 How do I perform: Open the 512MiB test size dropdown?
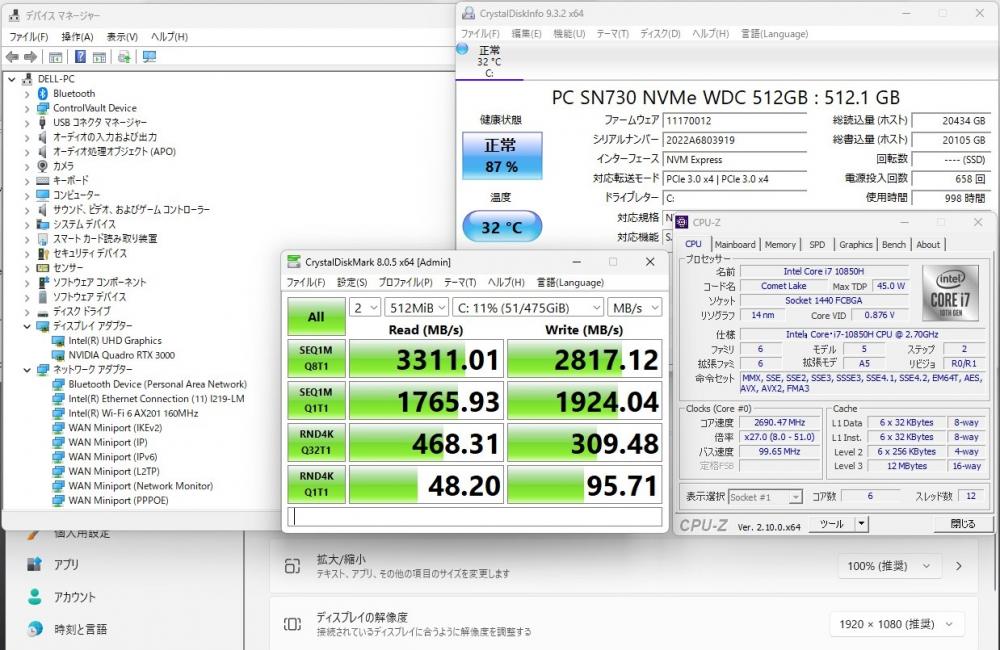tap(416, 308)
